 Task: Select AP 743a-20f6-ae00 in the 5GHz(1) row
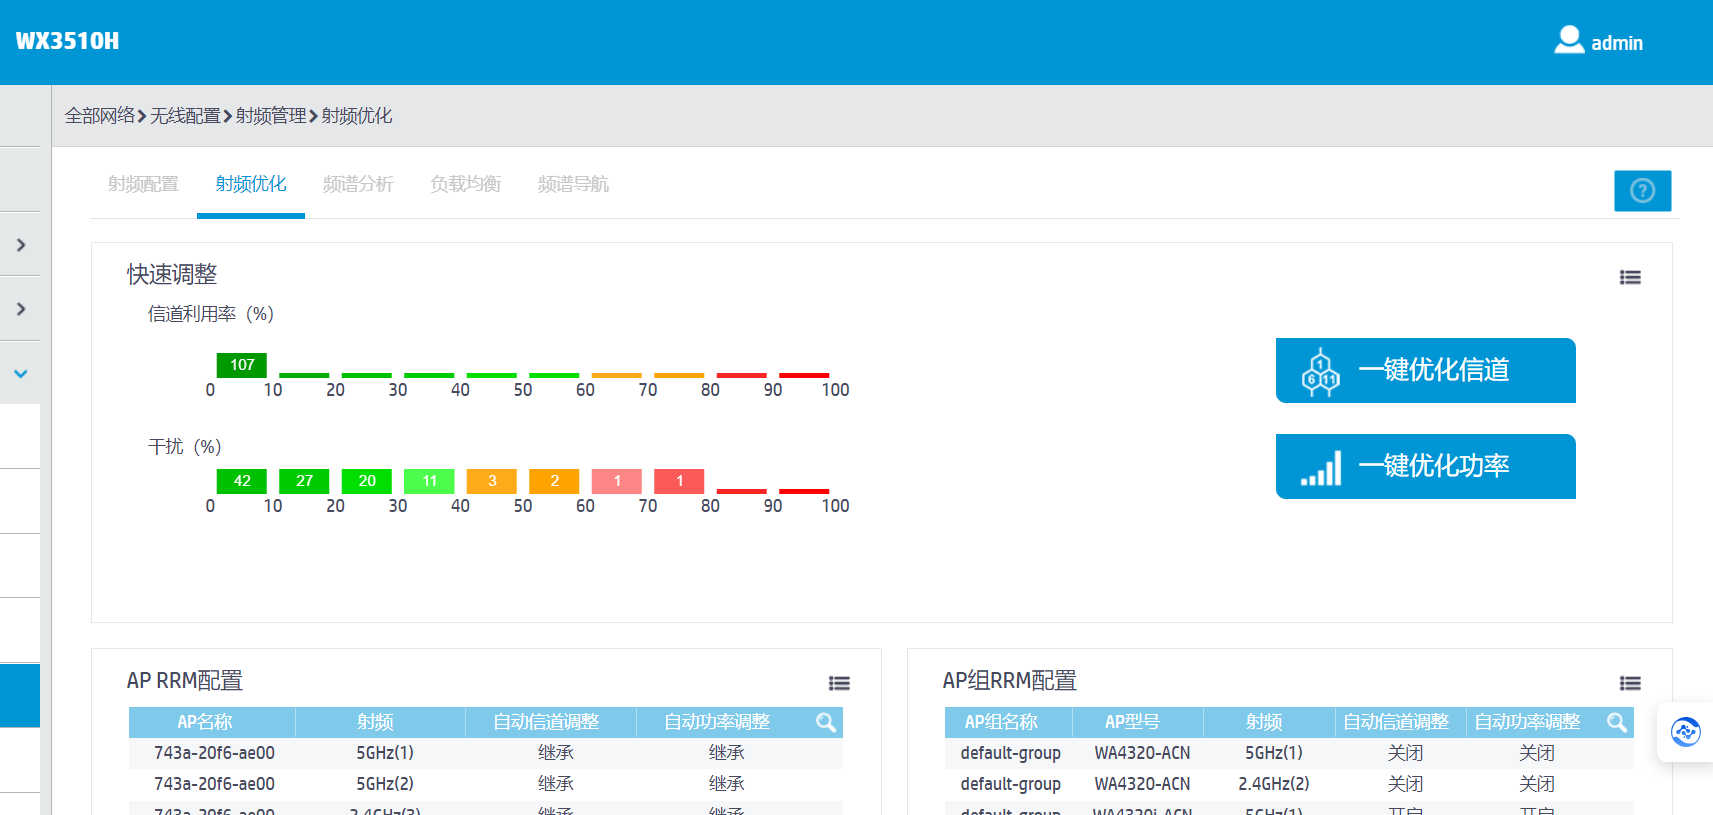click(214, 753)
